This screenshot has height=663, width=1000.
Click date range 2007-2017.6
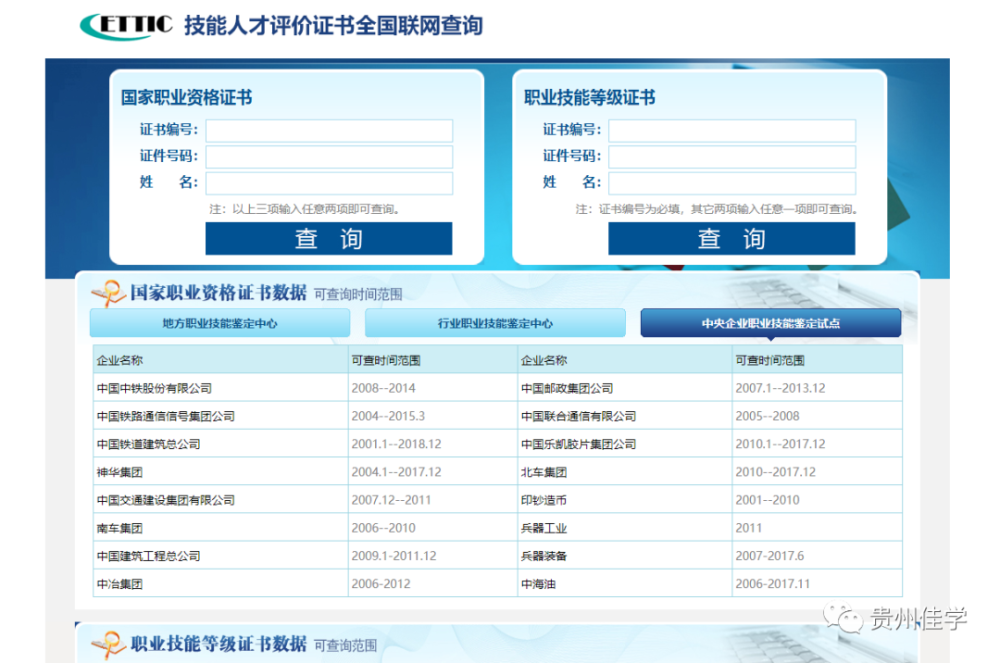point(769,556)
